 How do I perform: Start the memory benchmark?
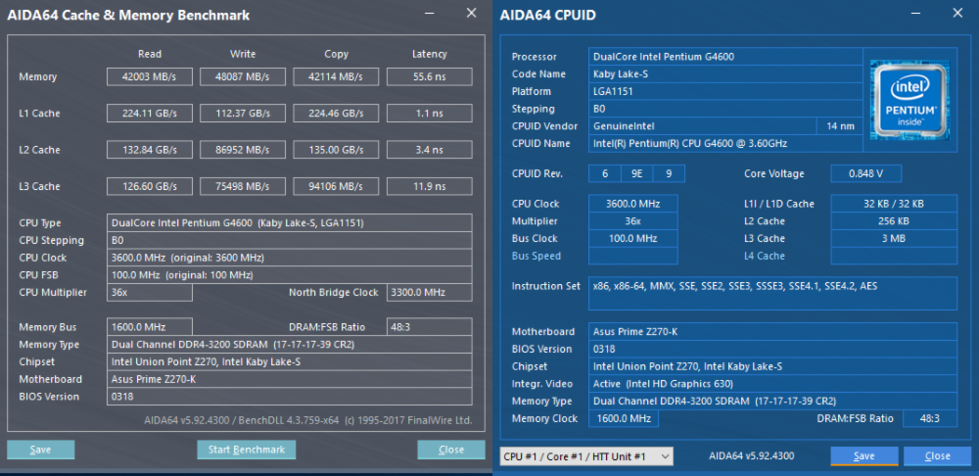click(x=246, y=450)
